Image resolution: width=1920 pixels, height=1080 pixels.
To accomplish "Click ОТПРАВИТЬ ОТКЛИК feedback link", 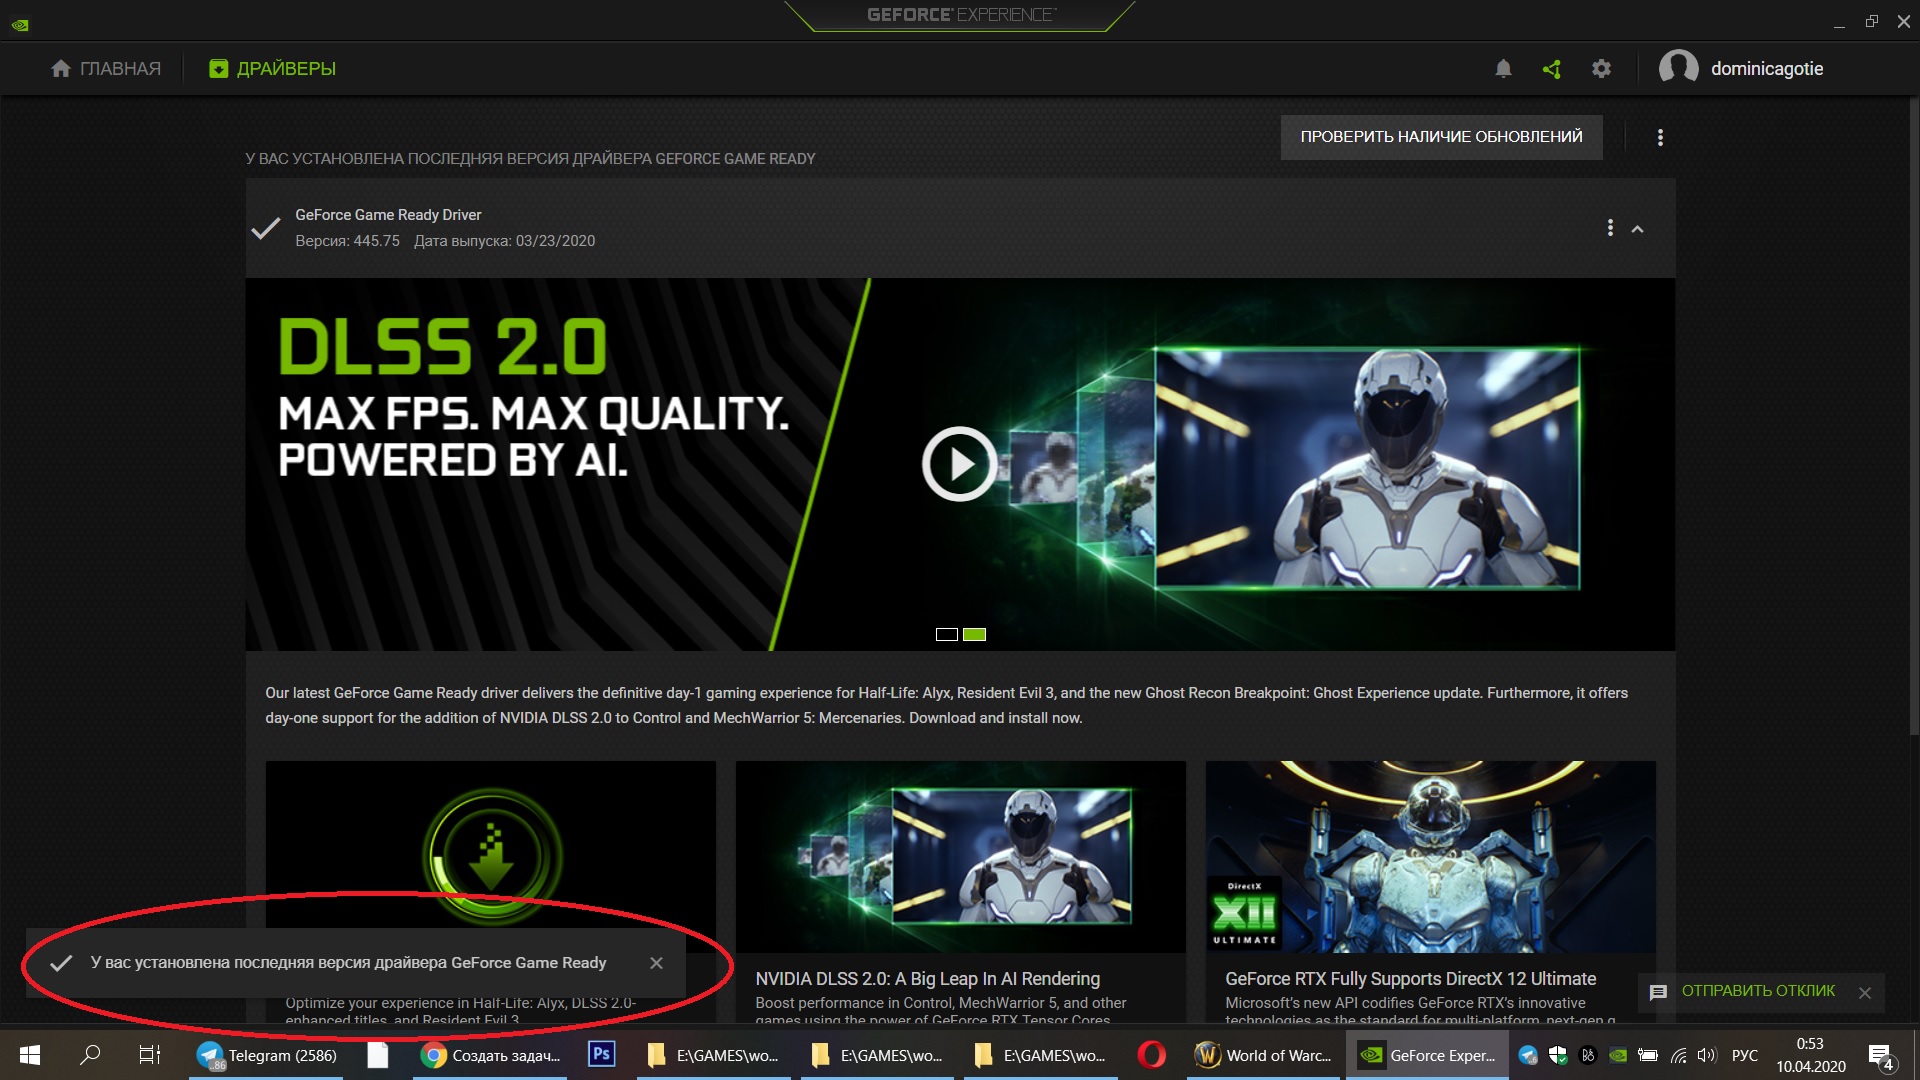I will coord(1757,991).
